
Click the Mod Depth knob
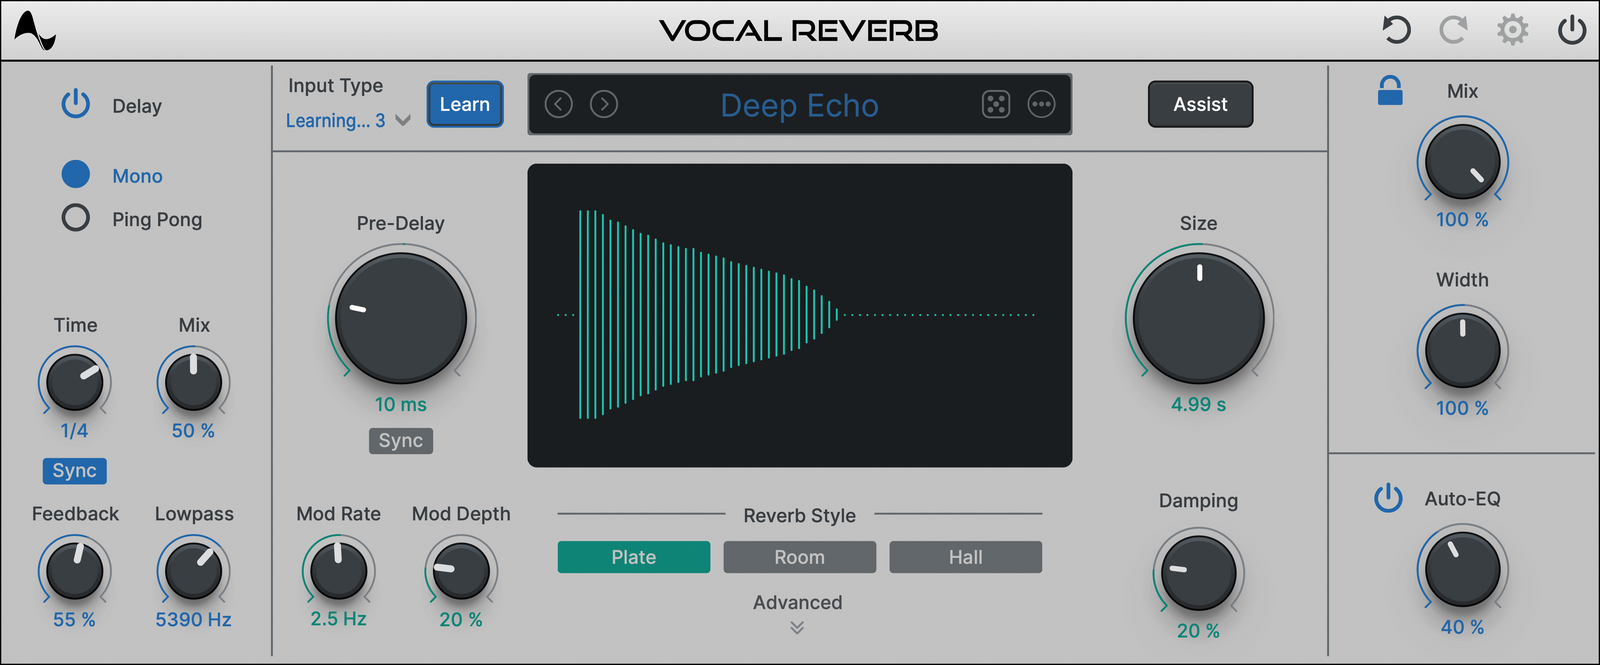461,571
